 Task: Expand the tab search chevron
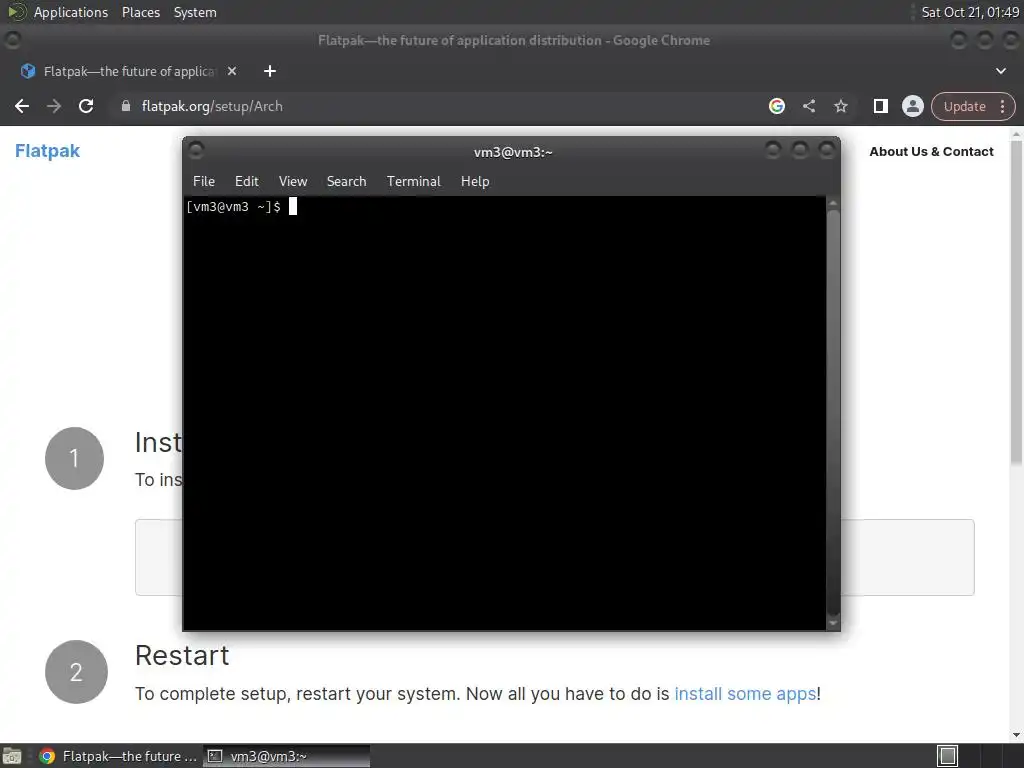(1000, 71)
